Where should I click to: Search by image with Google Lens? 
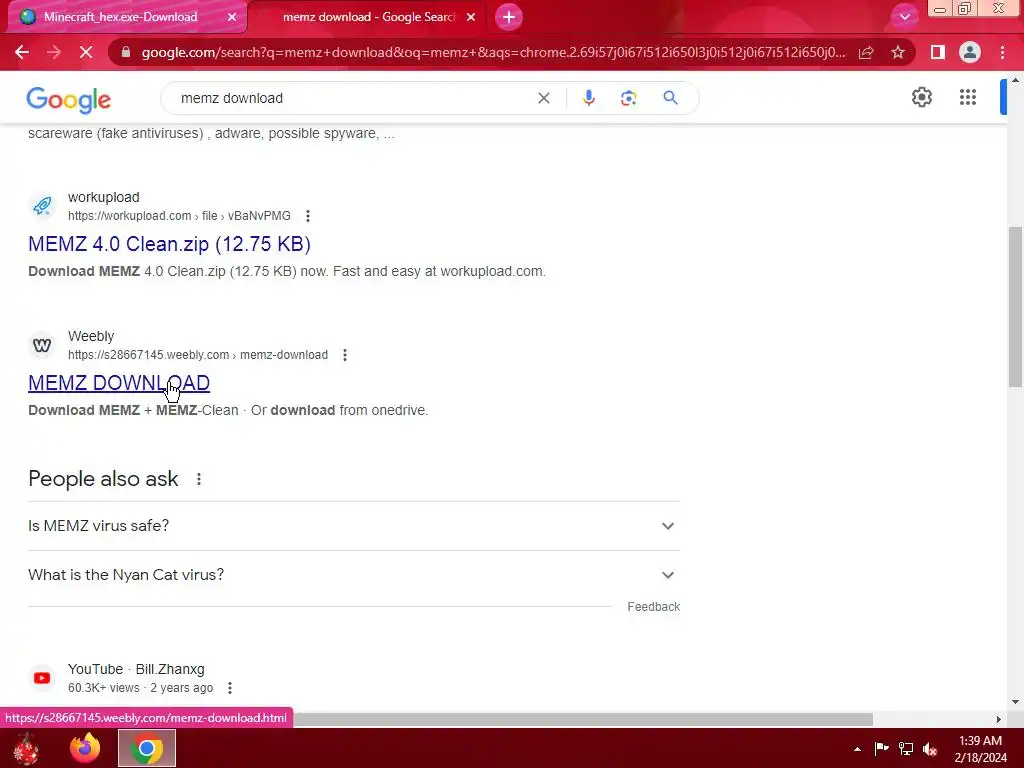click(x=628, y=98)
